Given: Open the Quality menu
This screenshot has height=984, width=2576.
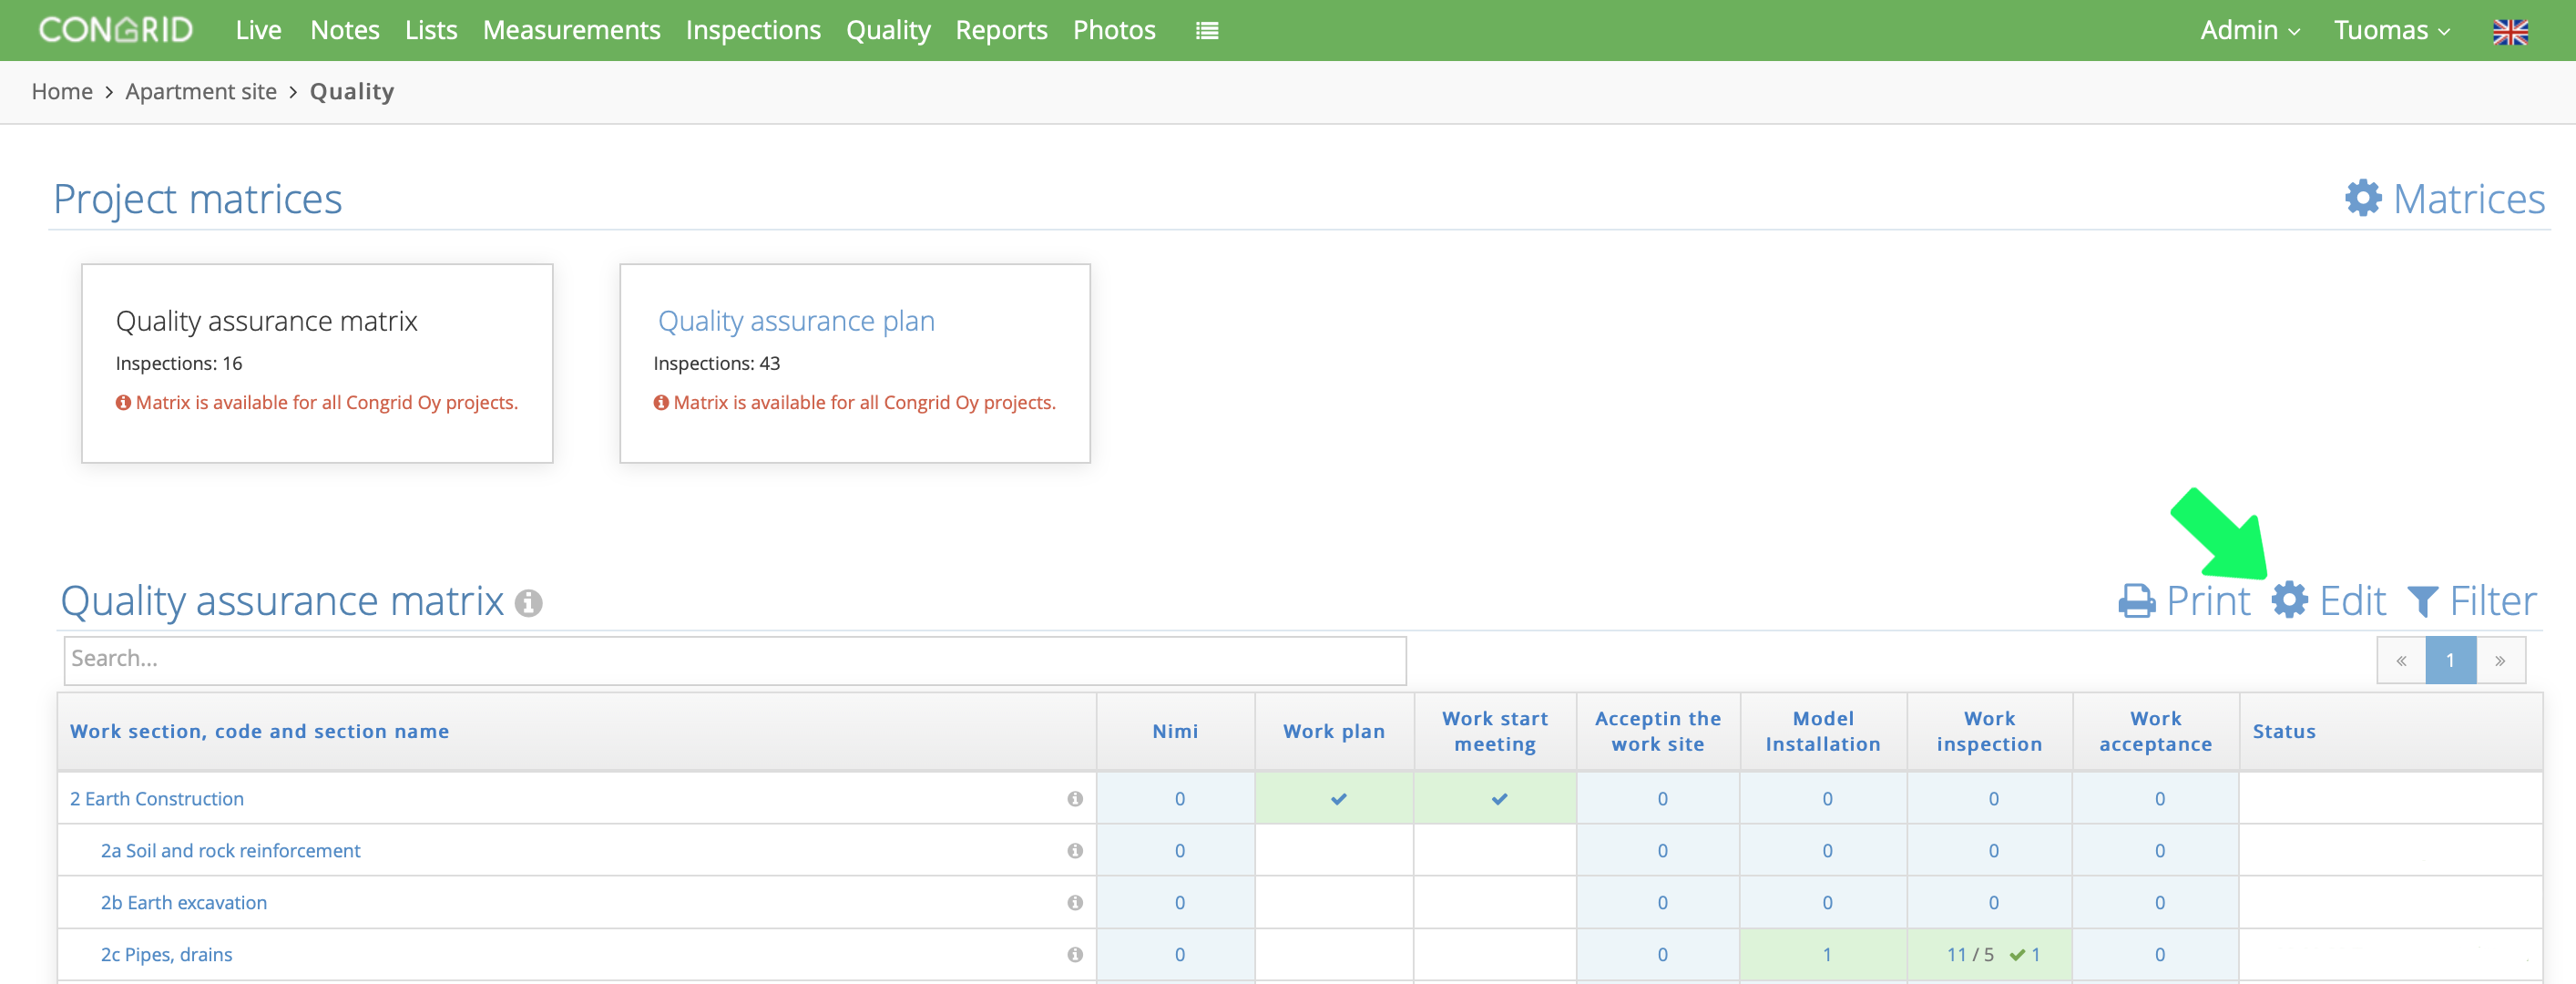Looking at the screenshot, I should coord(888,30).
